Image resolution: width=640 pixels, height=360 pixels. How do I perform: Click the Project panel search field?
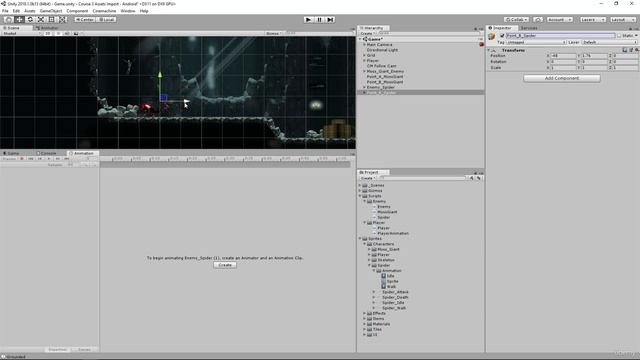(x=422, y=178)
